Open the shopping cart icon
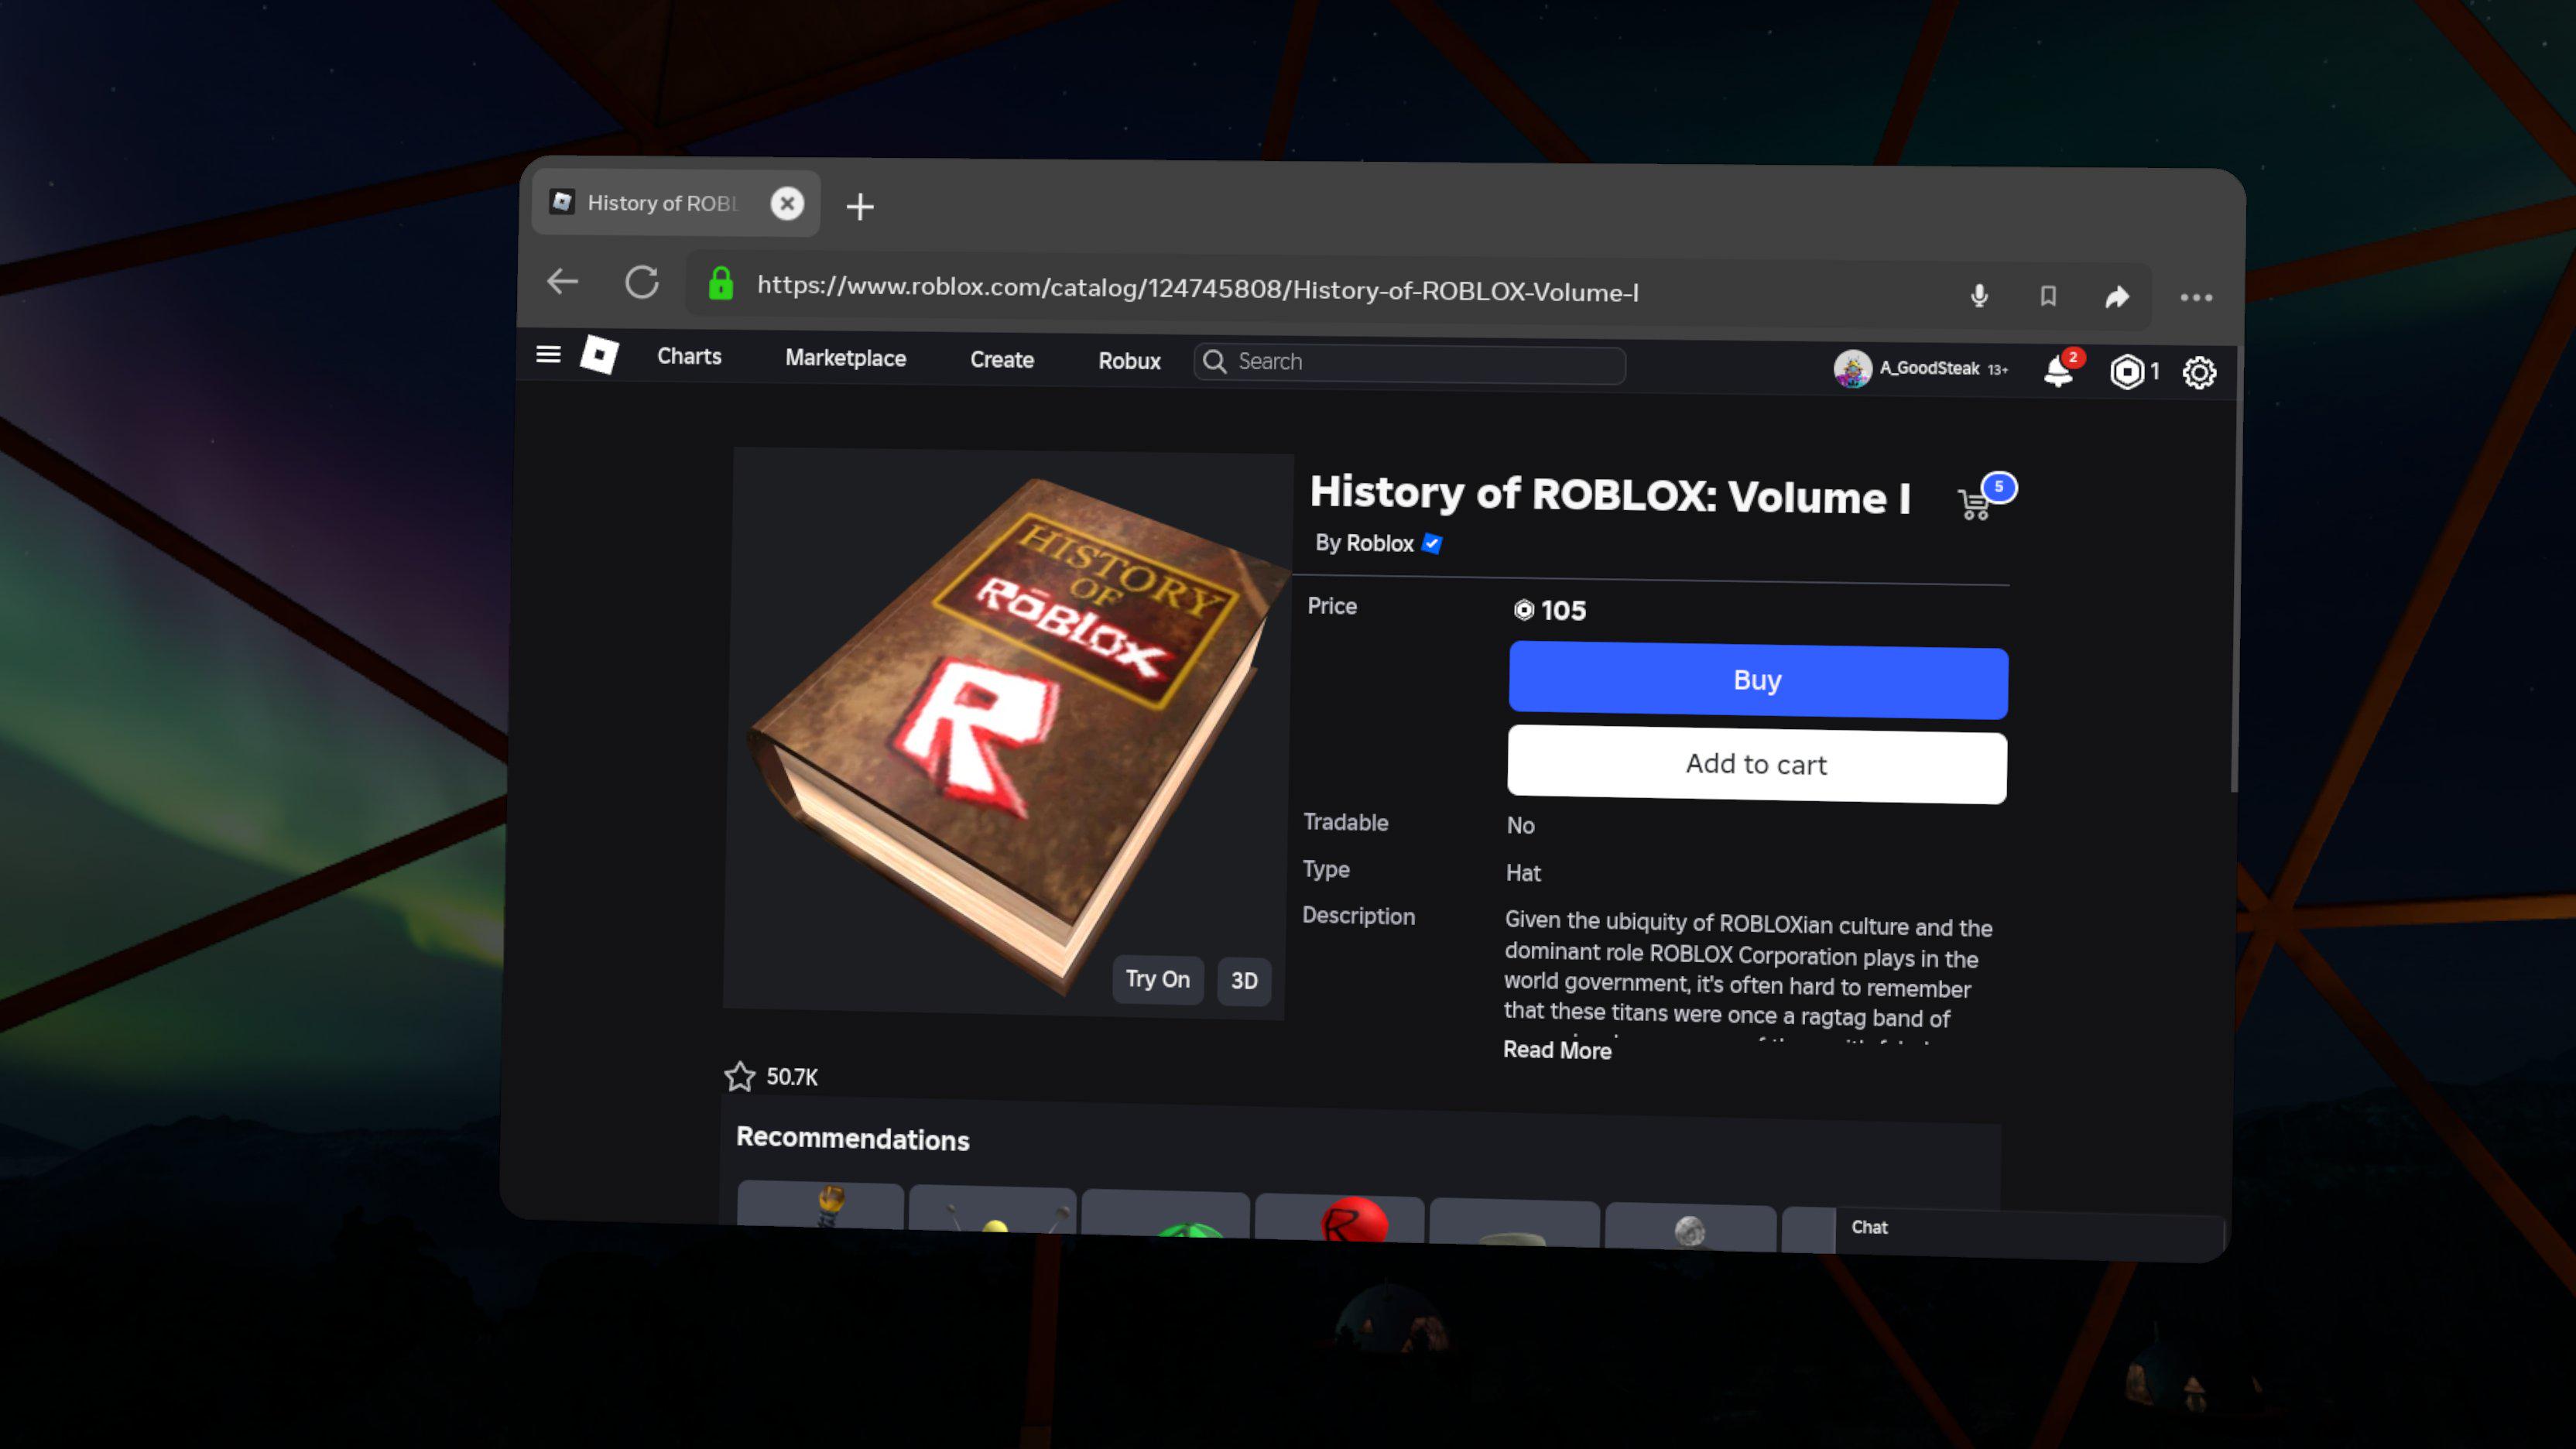 coord(1976,503)
